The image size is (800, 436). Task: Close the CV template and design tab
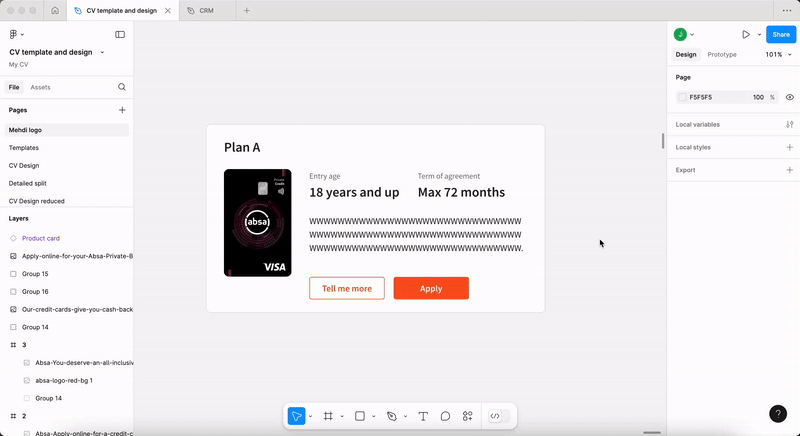[x=168, y=10]
